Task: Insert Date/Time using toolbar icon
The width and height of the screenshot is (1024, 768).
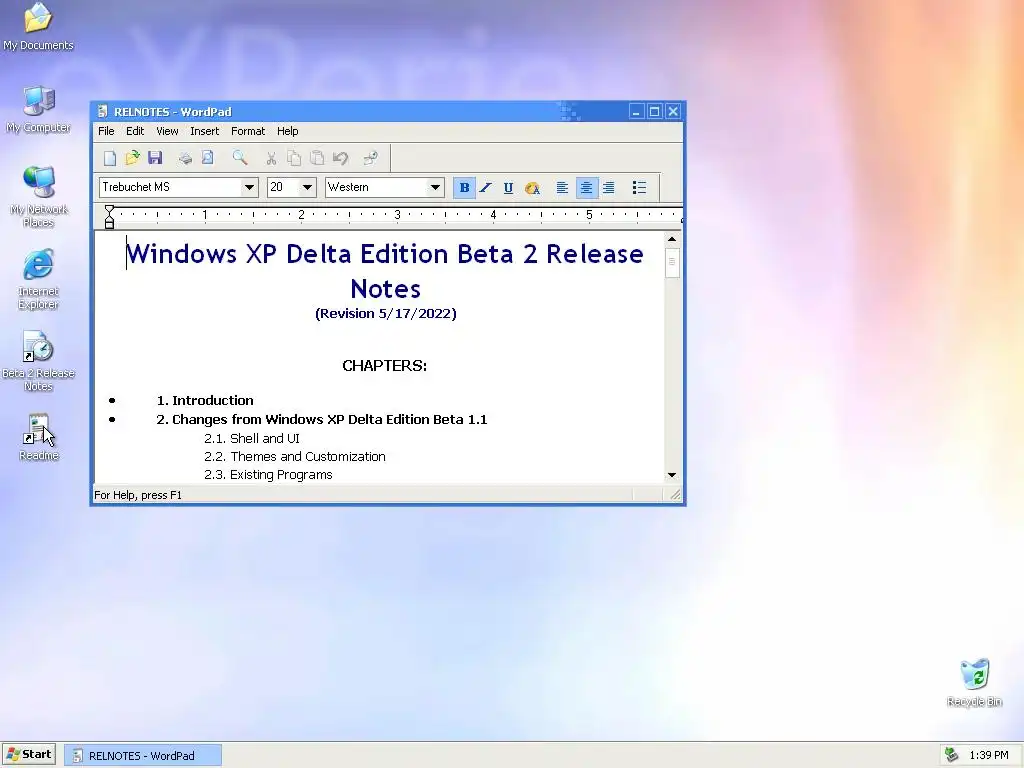Action: 371,158
